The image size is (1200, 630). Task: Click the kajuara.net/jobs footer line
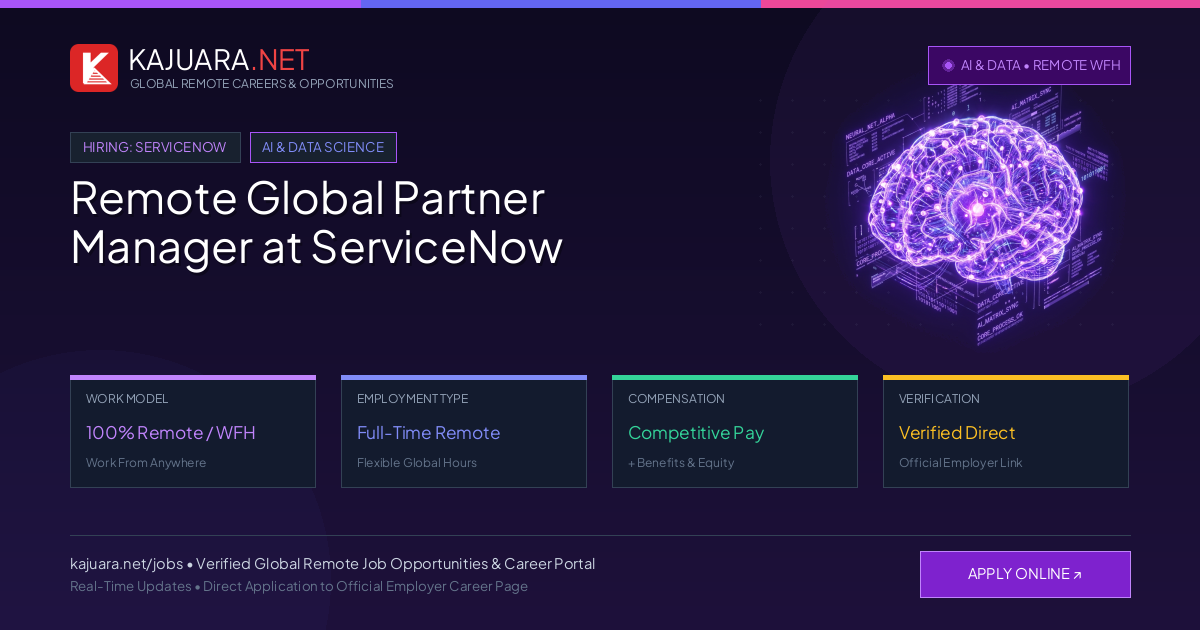[332, 564]
